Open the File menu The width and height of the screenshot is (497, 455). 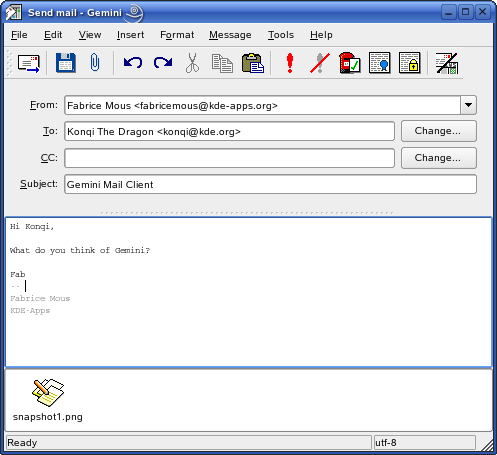click(19, 35)
